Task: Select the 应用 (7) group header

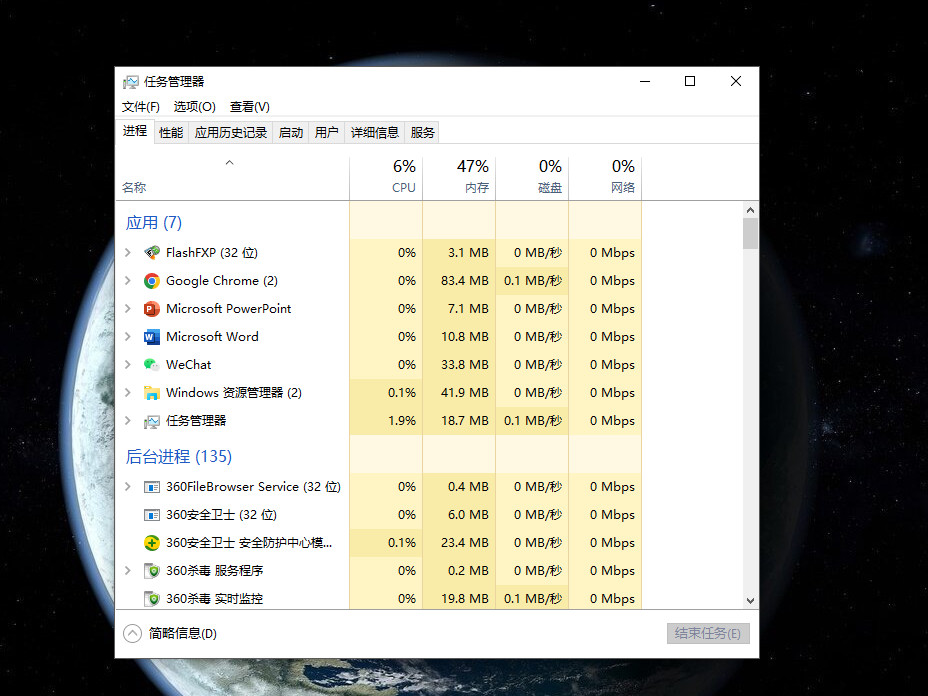Action: point(154,223)
